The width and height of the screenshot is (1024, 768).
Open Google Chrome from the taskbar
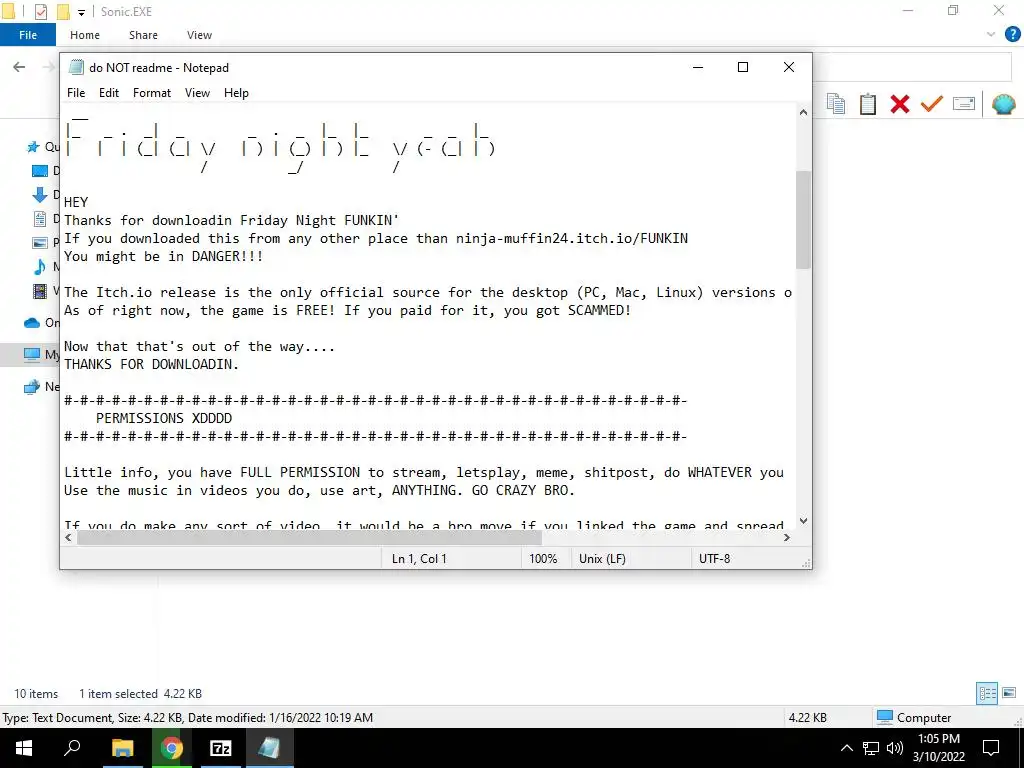tap(171, 748)
